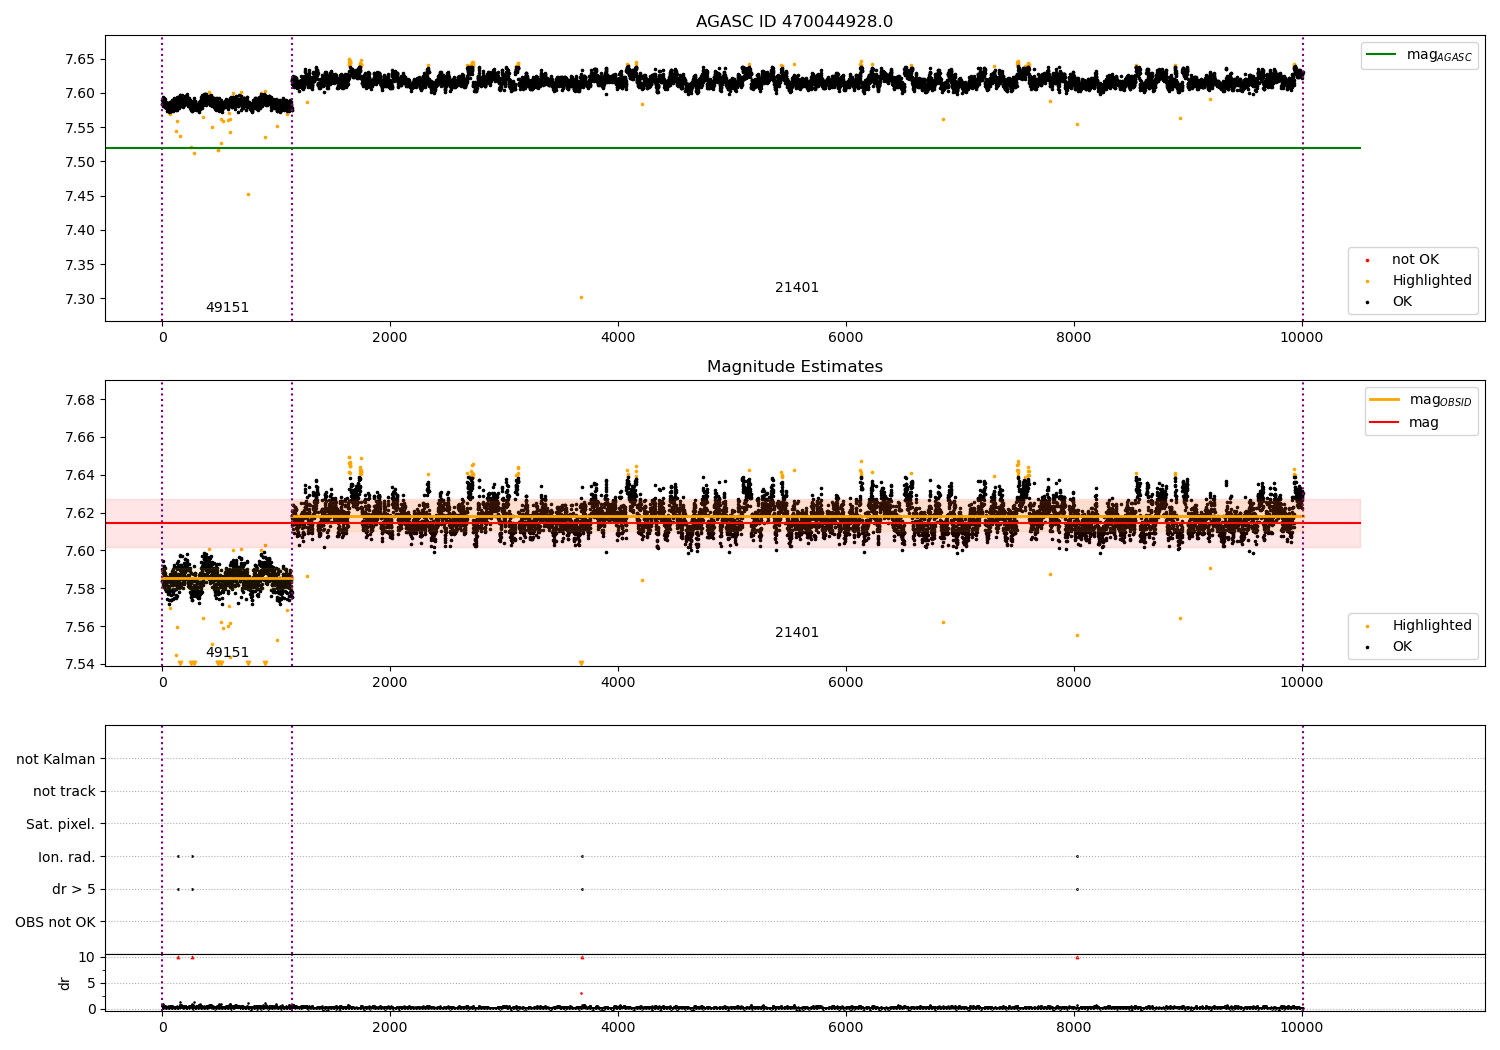Click the 'not track' row label

[x=64, y=791]
